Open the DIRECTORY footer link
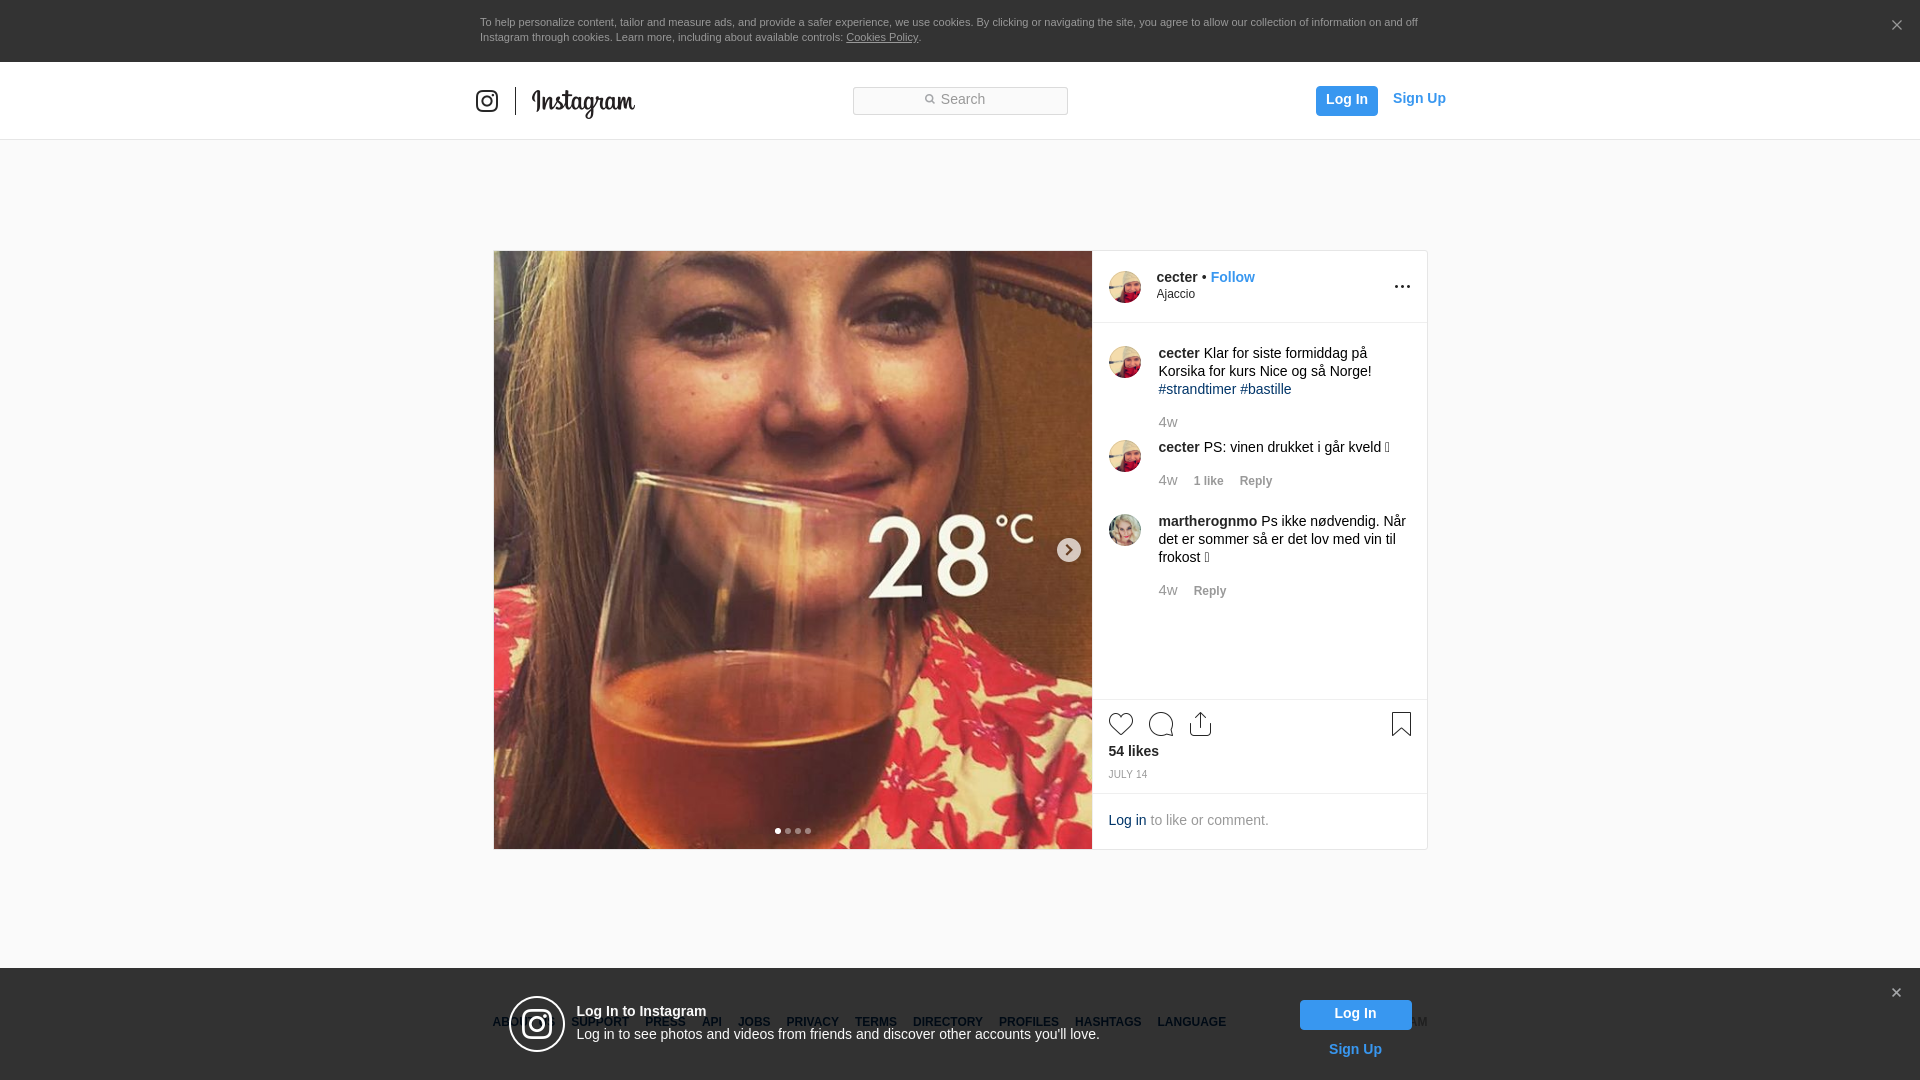The image size is (1920, 1080). click(948, 1022)
